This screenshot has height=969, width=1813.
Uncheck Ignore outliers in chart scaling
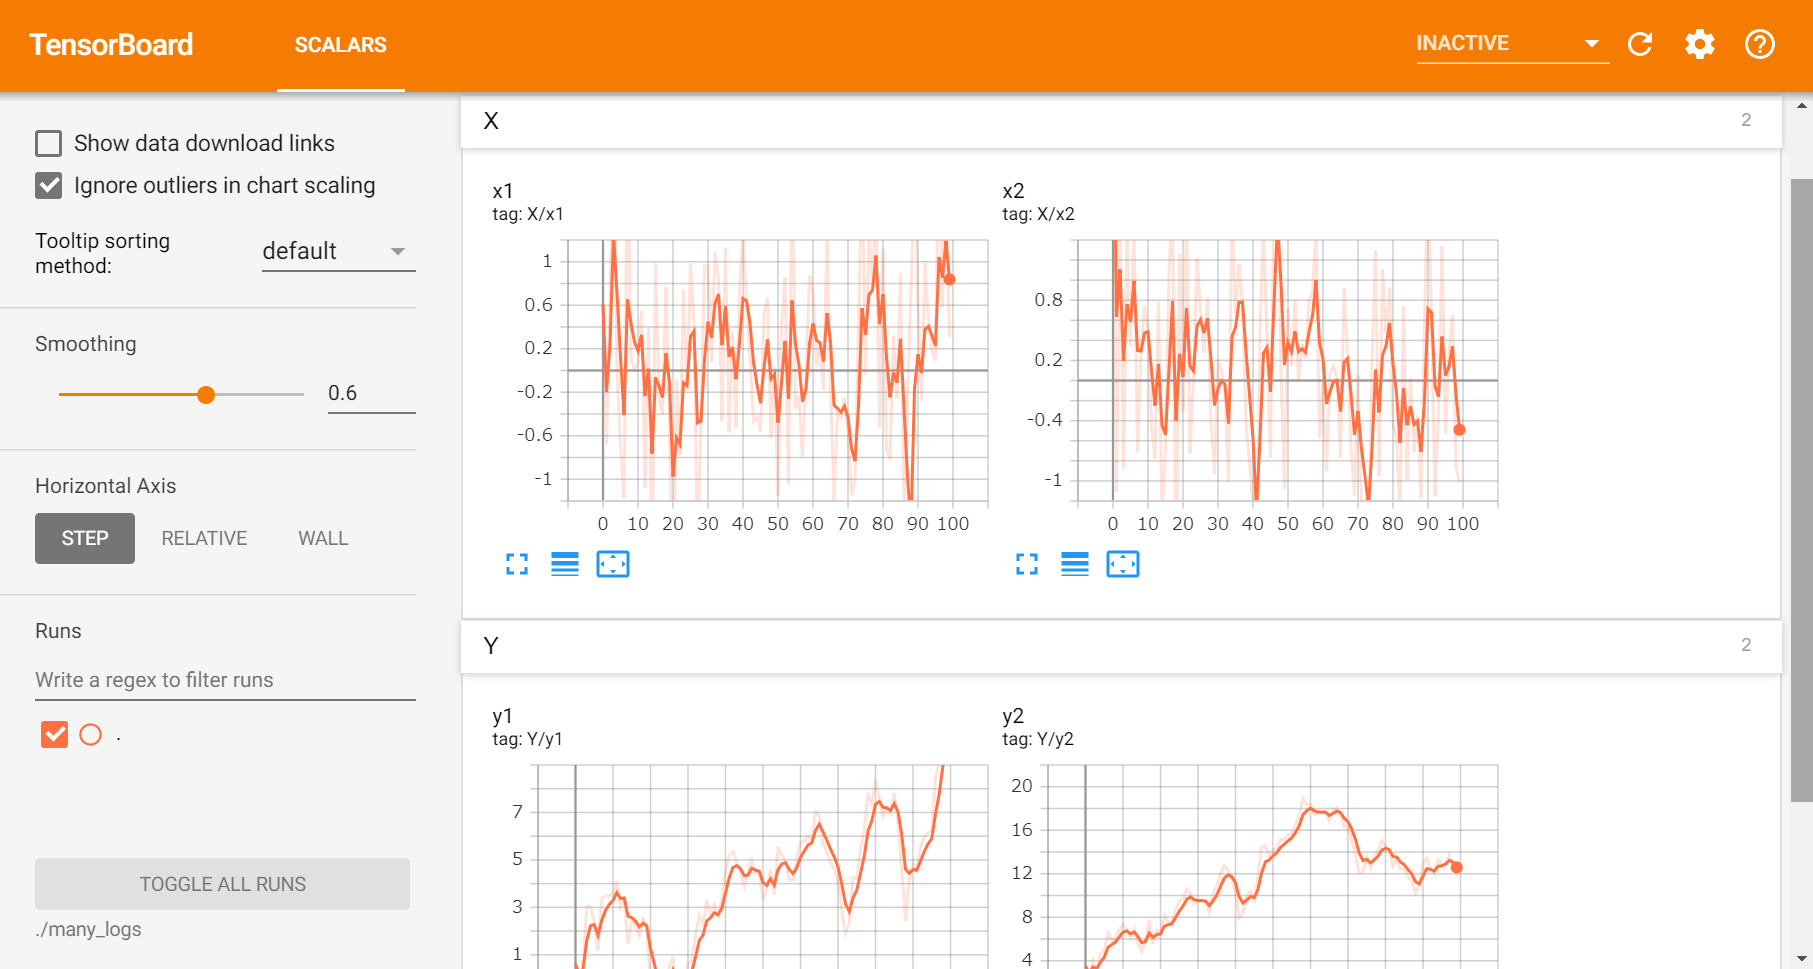coord(49,185)
